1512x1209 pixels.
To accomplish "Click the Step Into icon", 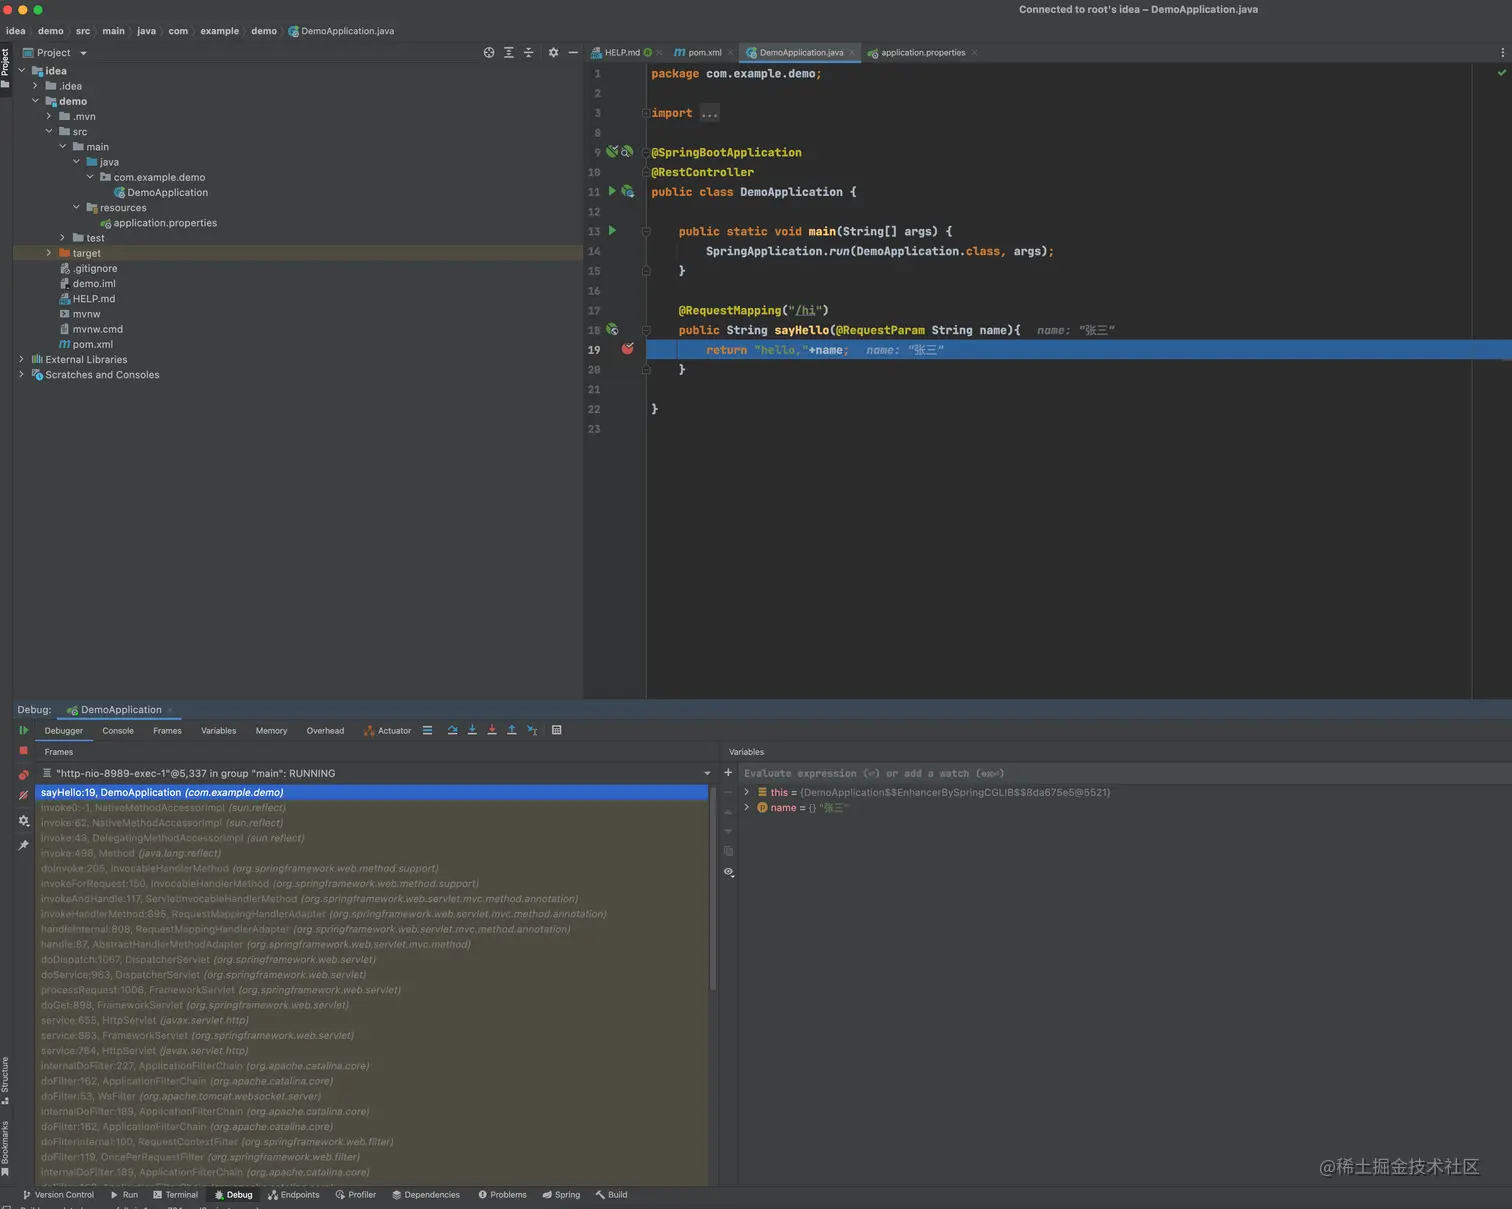I will 472,730.
